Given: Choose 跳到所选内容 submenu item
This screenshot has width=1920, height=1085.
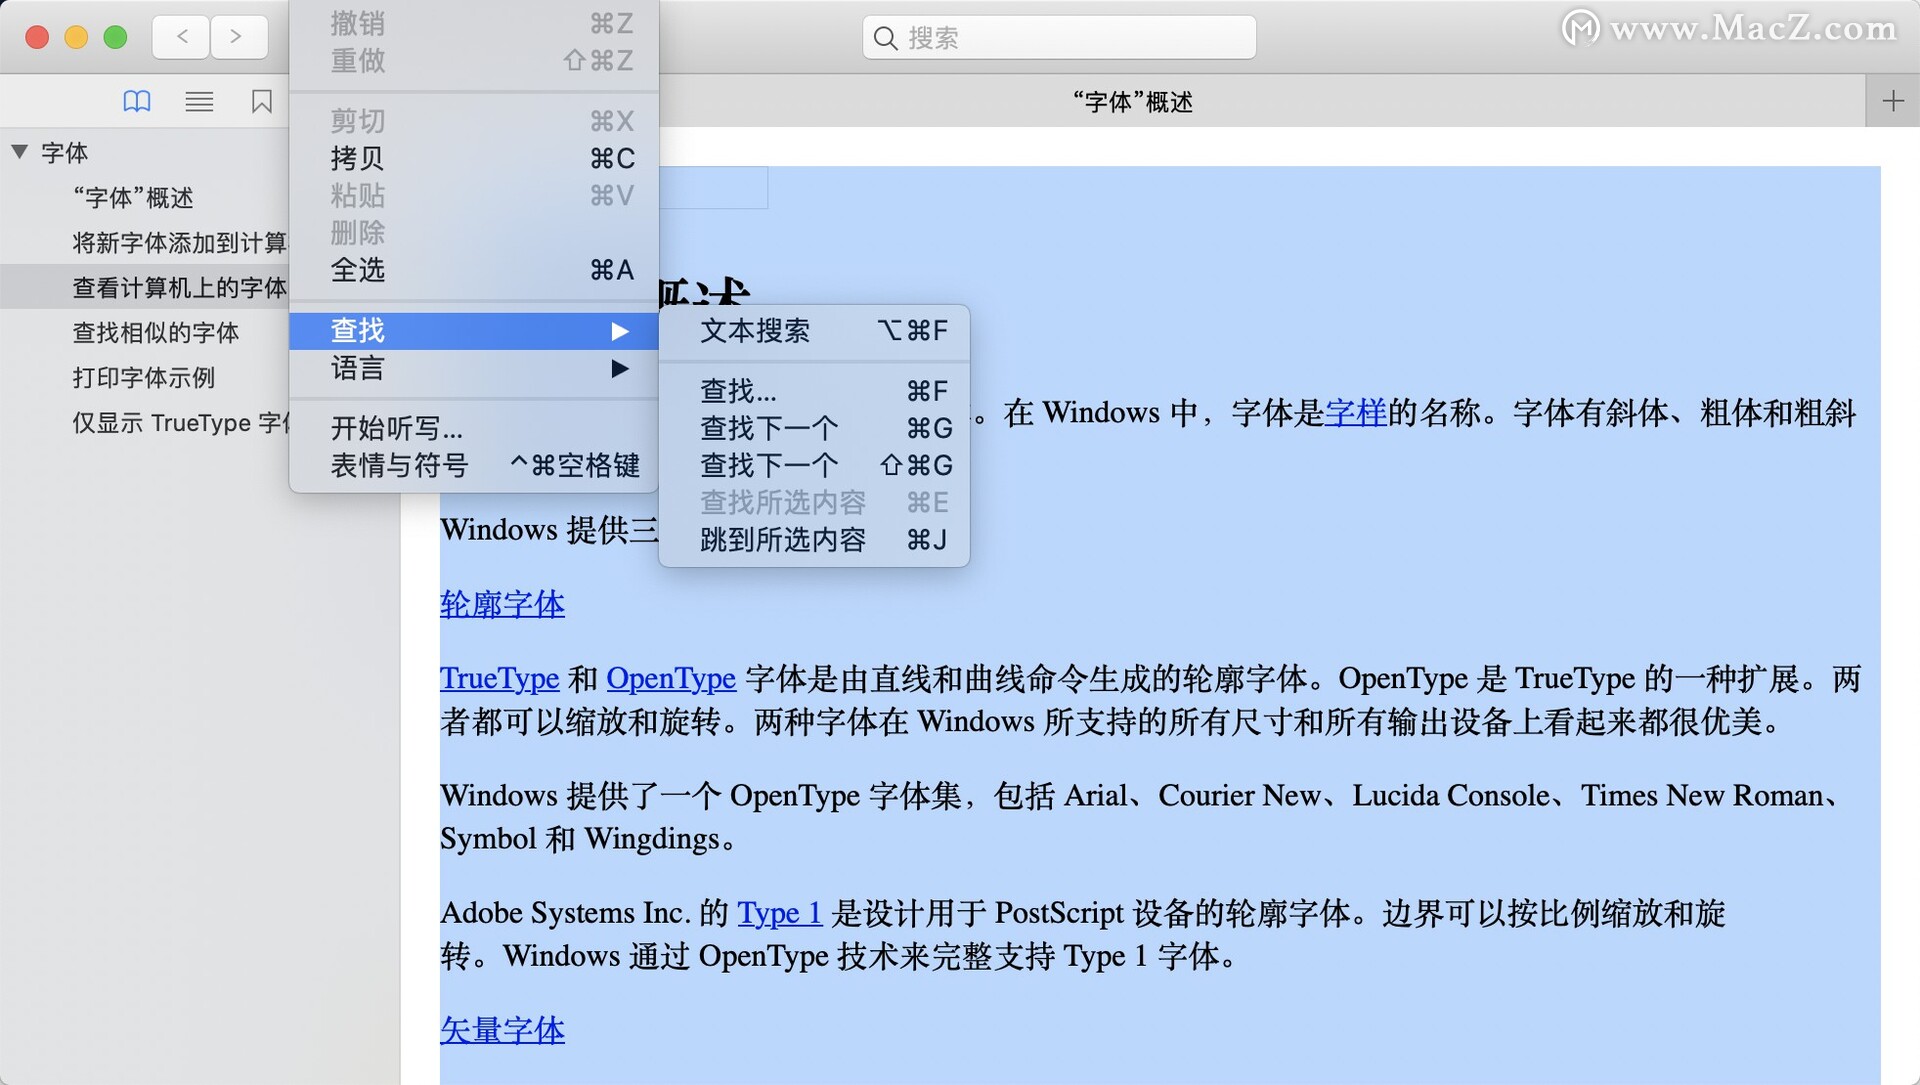Looking at the screenshot, I should (814, 540).
